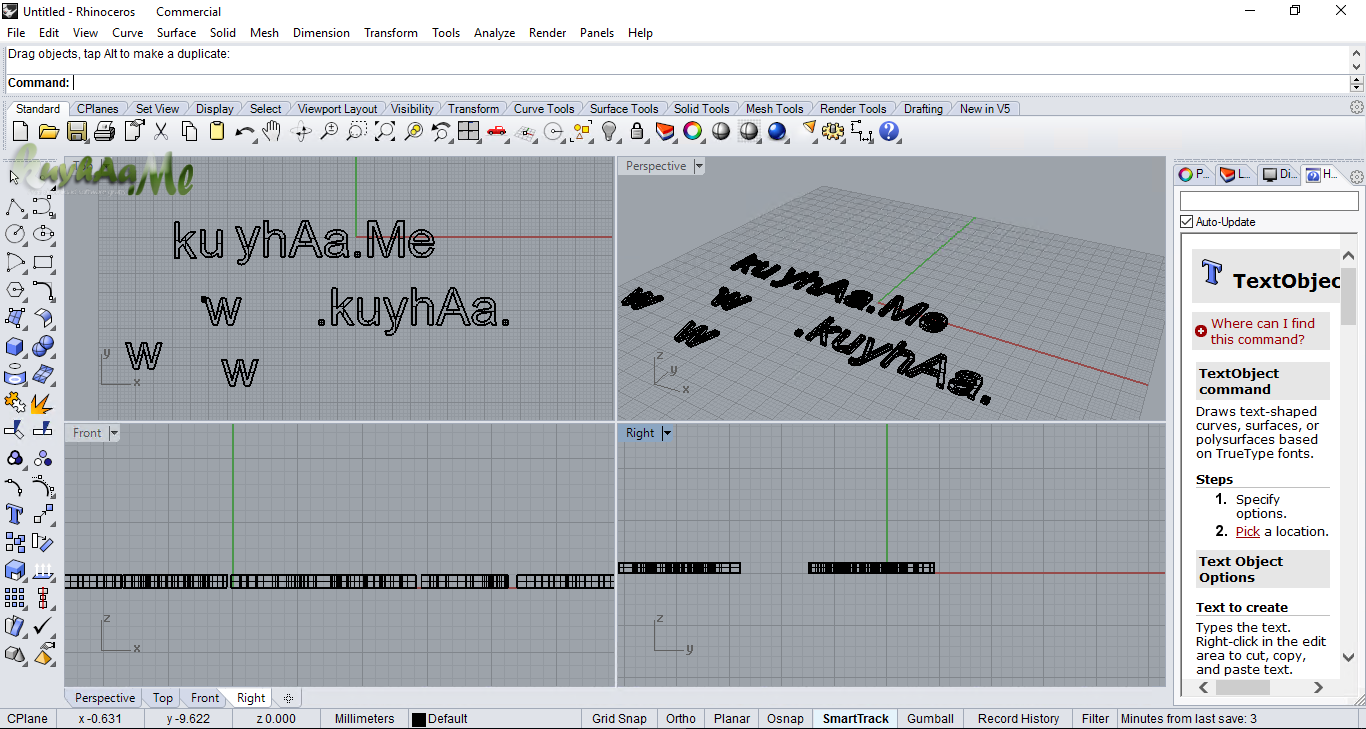Click the Cut scissors icon

[x=161, y=131]
